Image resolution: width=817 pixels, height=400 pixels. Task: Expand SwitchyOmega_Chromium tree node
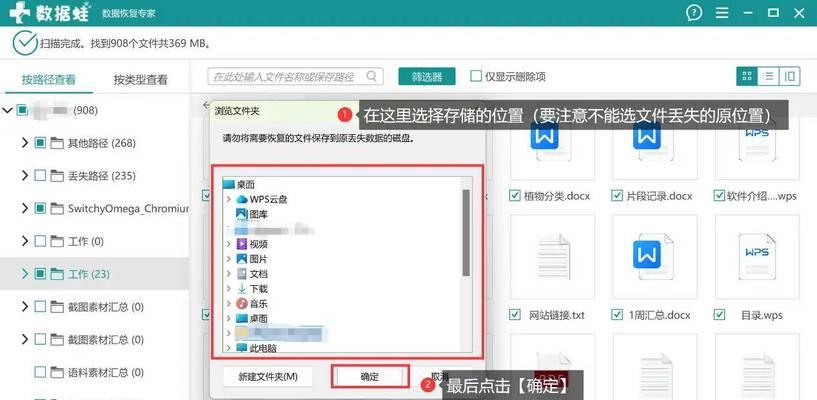(x=24, y=208)
